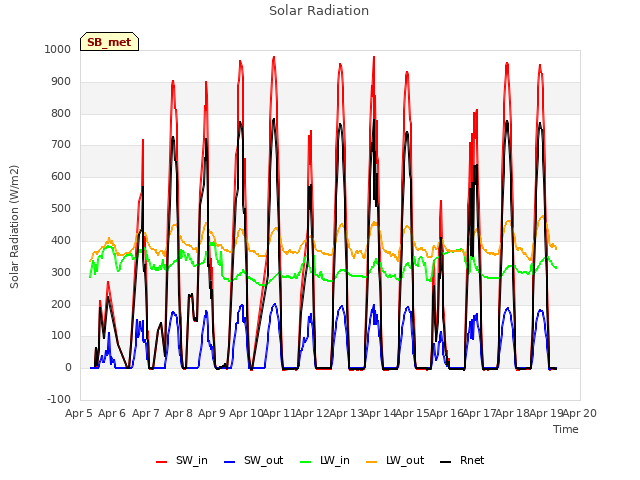Click the Apr 12 x-axis label
The image size is (640, 480).
(x=313, y=413)
